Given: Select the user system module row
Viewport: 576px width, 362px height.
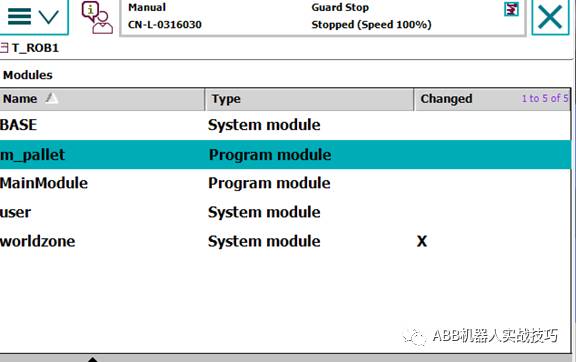Looking at the screenshot, I should click(285, 212).
